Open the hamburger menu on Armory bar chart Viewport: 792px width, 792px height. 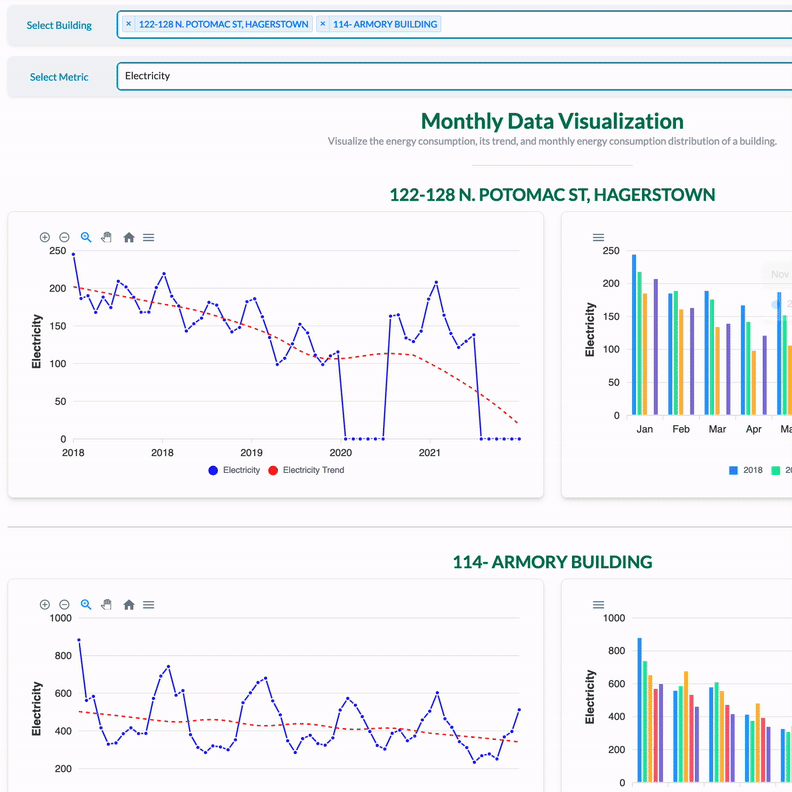[599, 604]
